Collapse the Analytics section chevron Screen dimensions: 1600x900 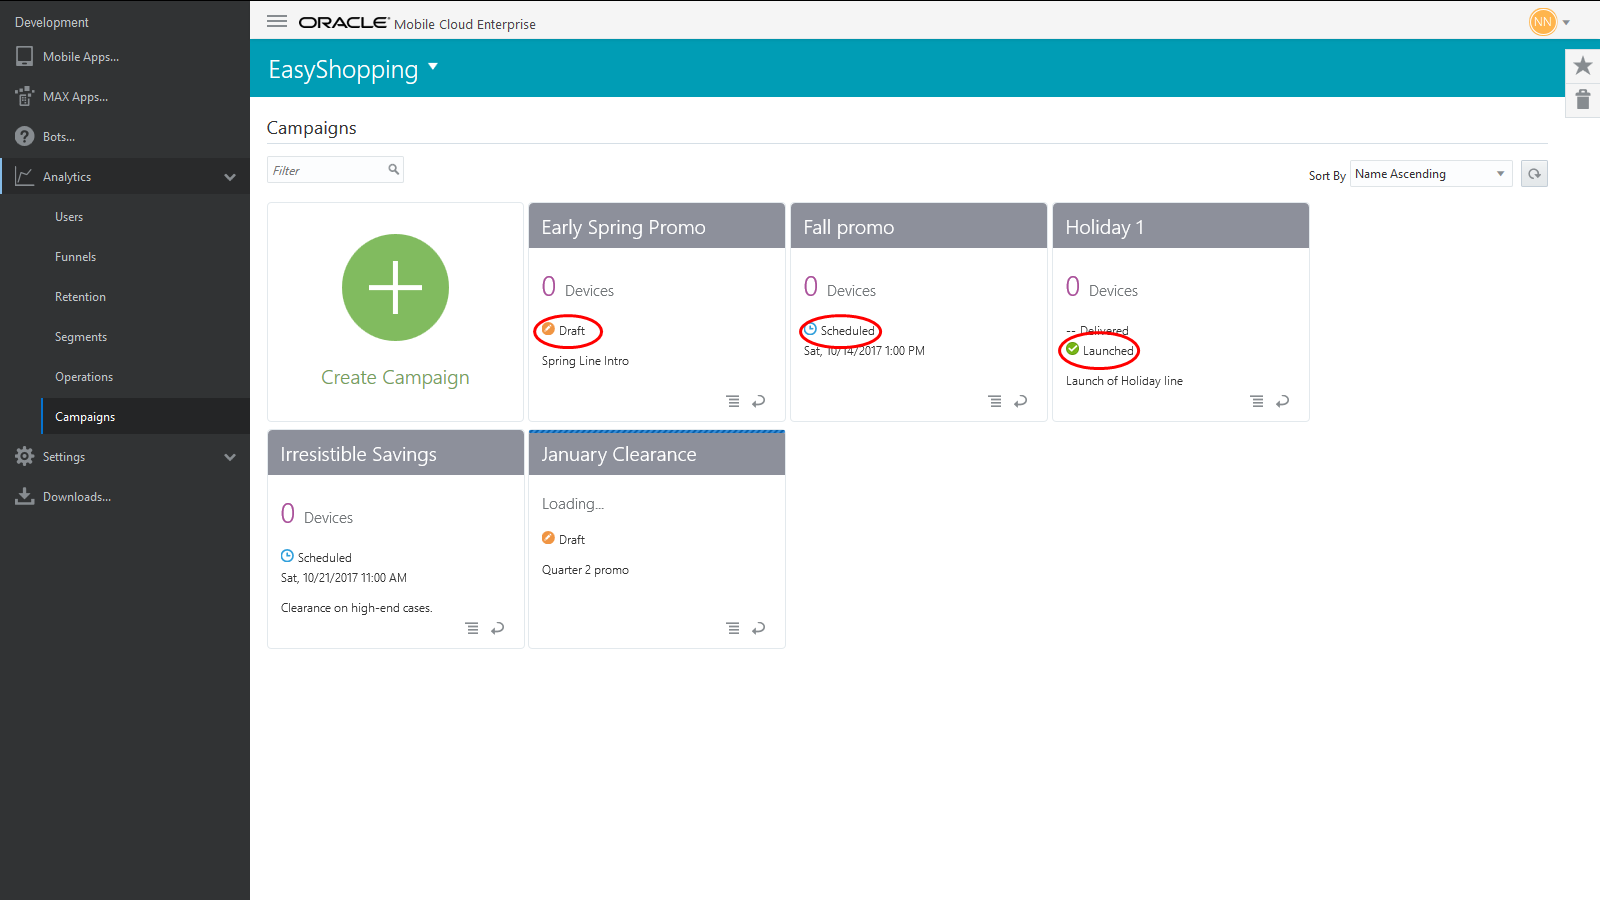click(x=230, y=177)
